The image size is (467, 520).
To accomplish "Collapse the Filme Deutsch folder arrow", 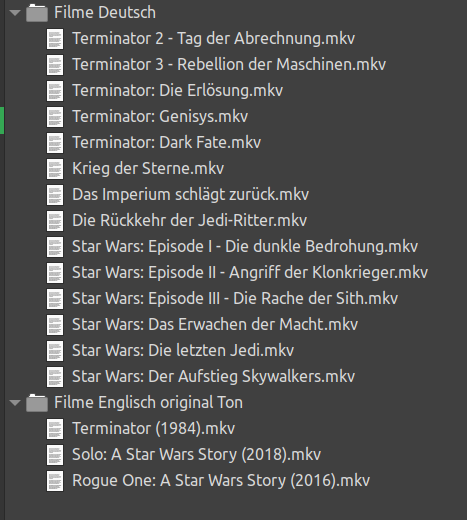I will [15, 13].
